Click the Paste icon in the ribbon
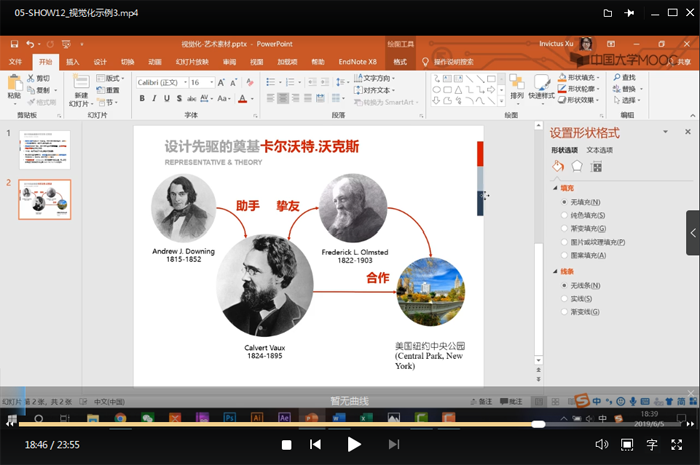This screenshot has height=465, width=700. click(13, 84)
